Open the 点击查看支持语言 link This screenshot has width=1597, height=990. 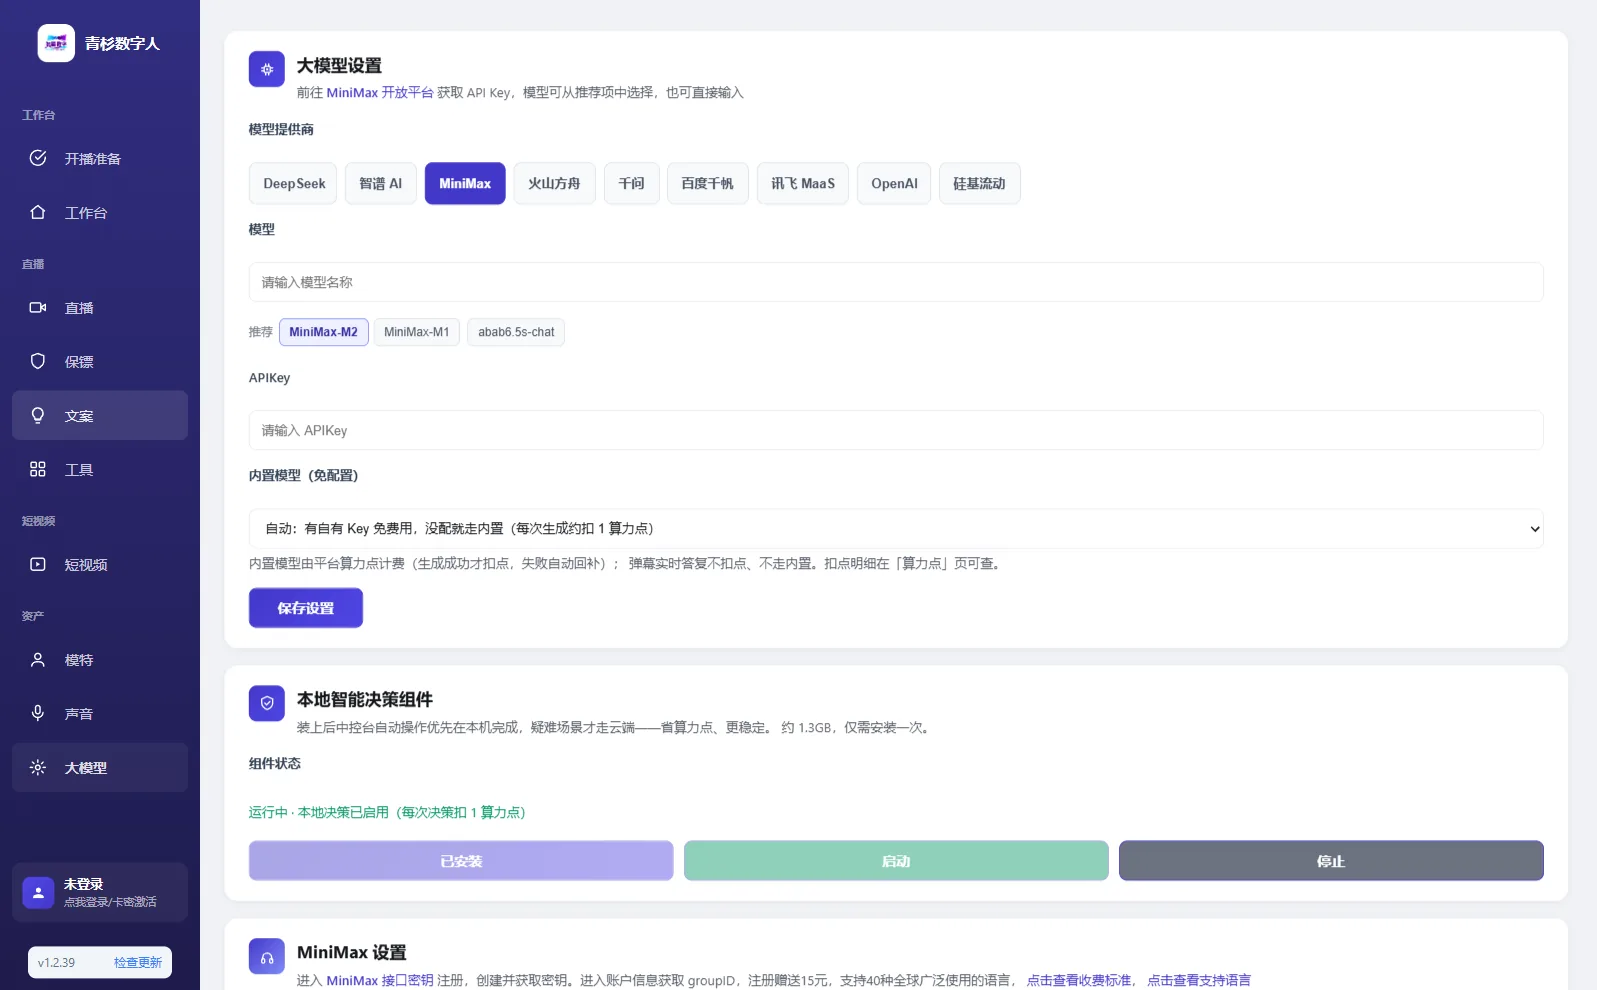1199,980
